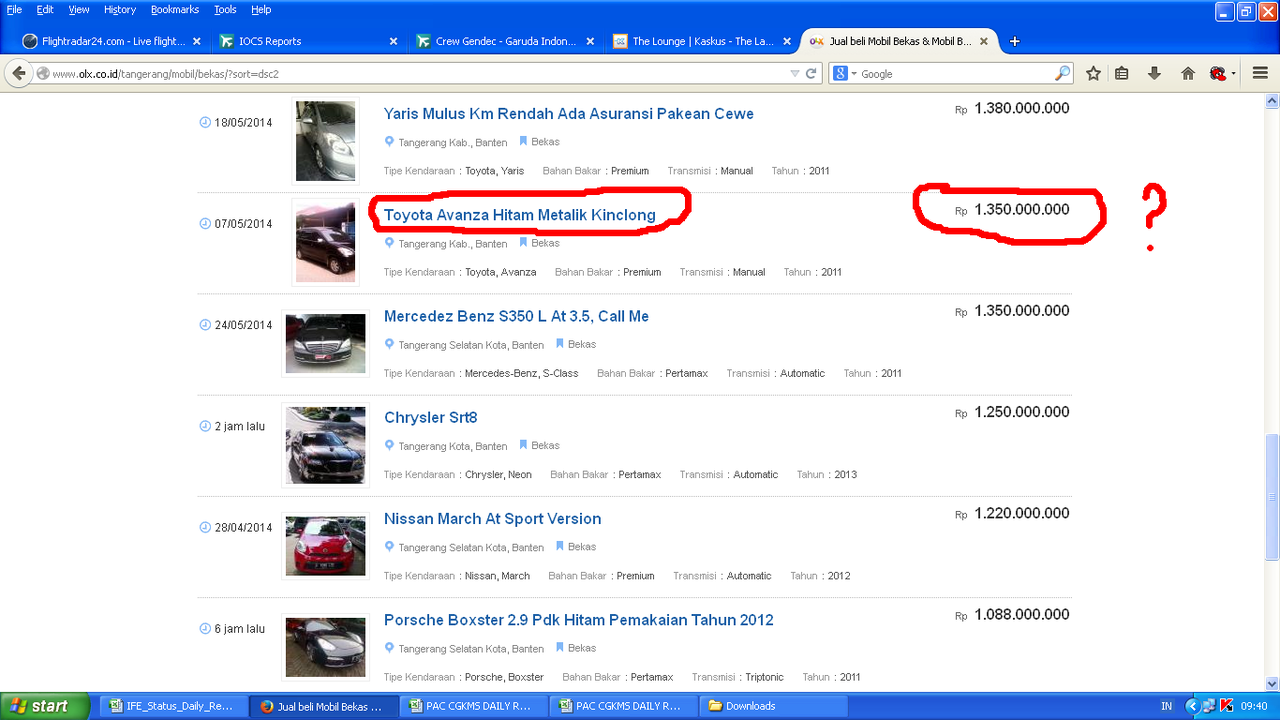Open Yaris Mulus Km Rendah listing link
1280x720 pixels.
pyautogui.click(x=569, y=114)
